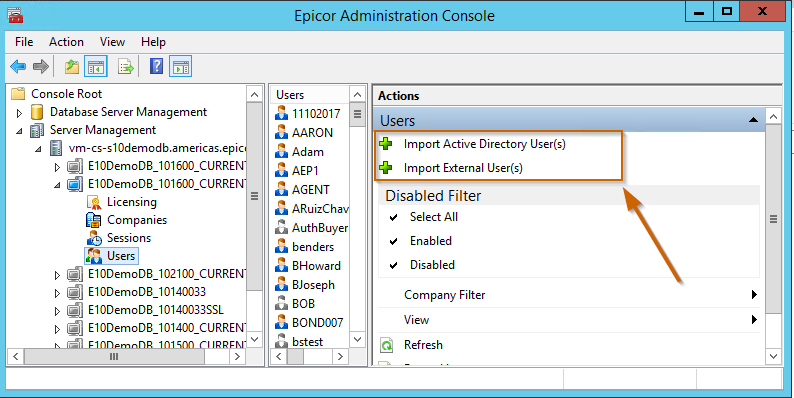Click Import Active Directory User(s)
The image size is (794, 398).
point(484,144)
